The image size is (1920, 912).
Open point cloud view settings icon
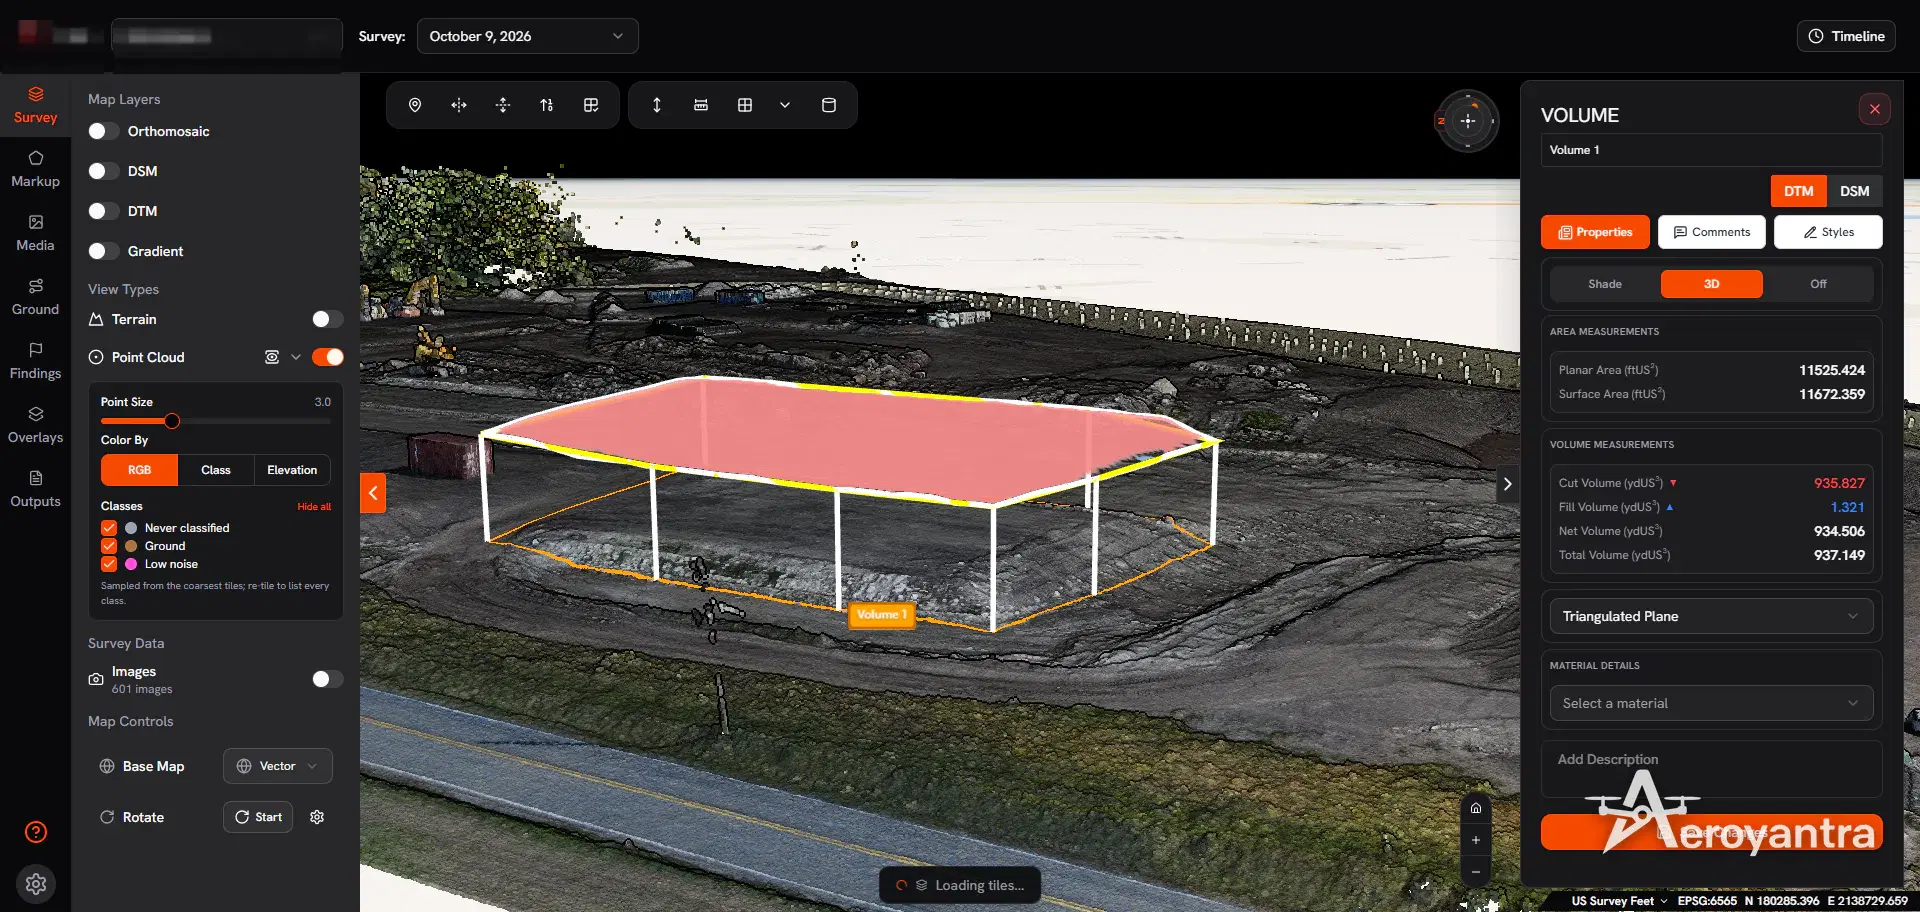271,357
